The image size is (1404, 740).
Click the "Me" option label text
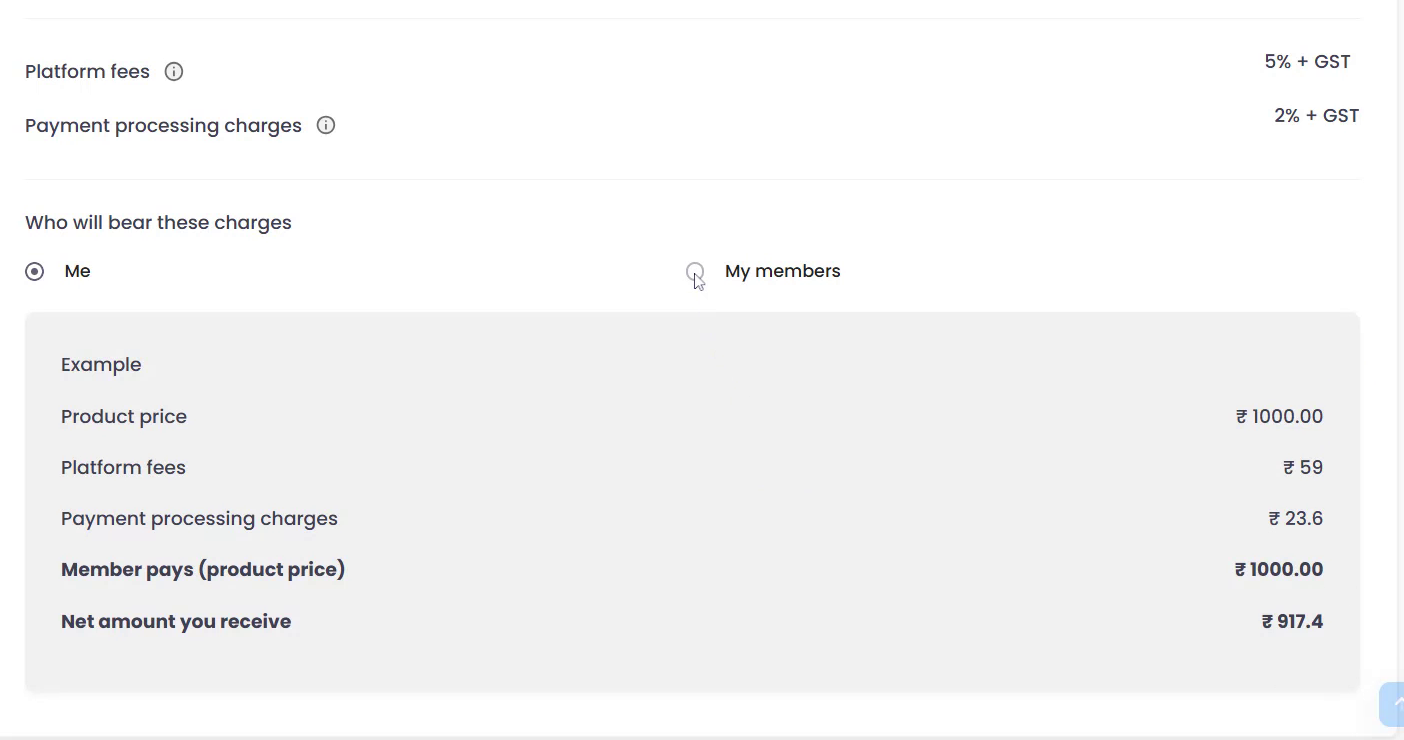77,272
